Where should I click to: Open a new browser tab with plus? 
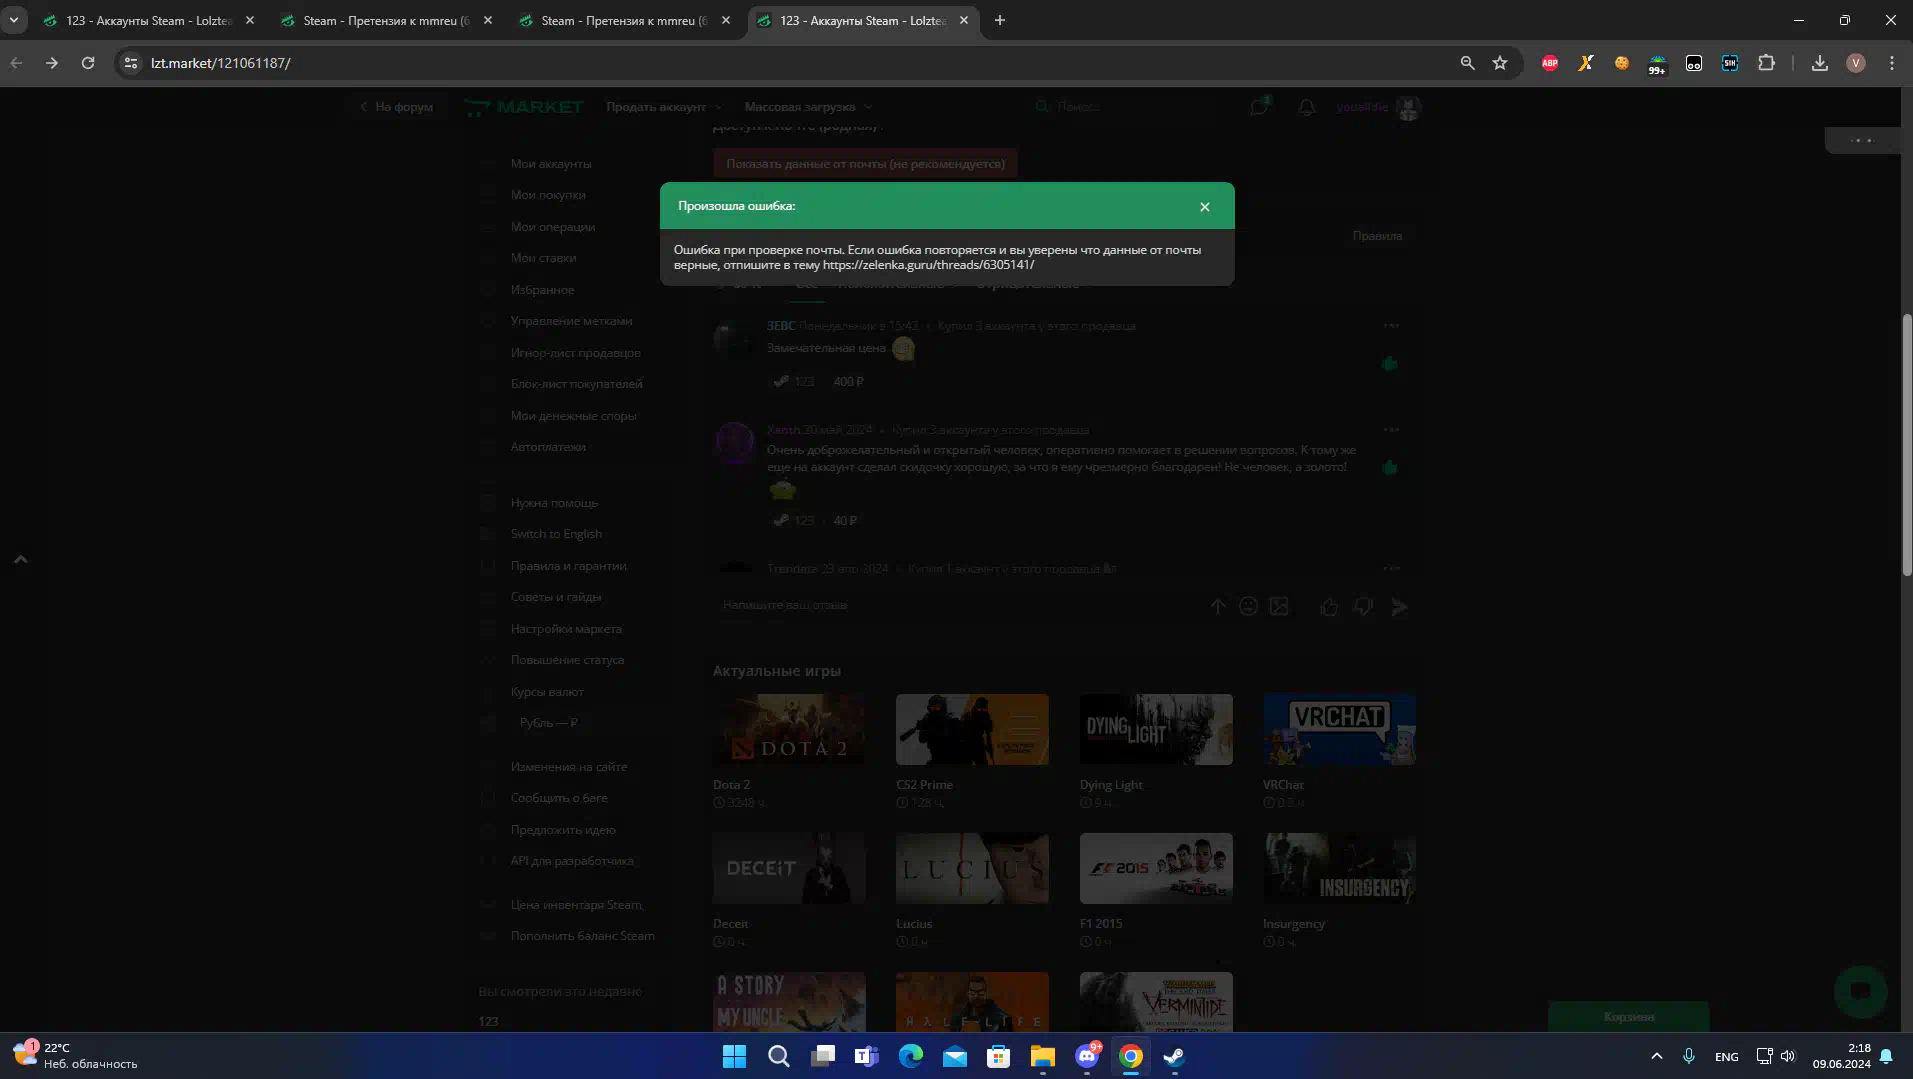[x=1000, y=20]
